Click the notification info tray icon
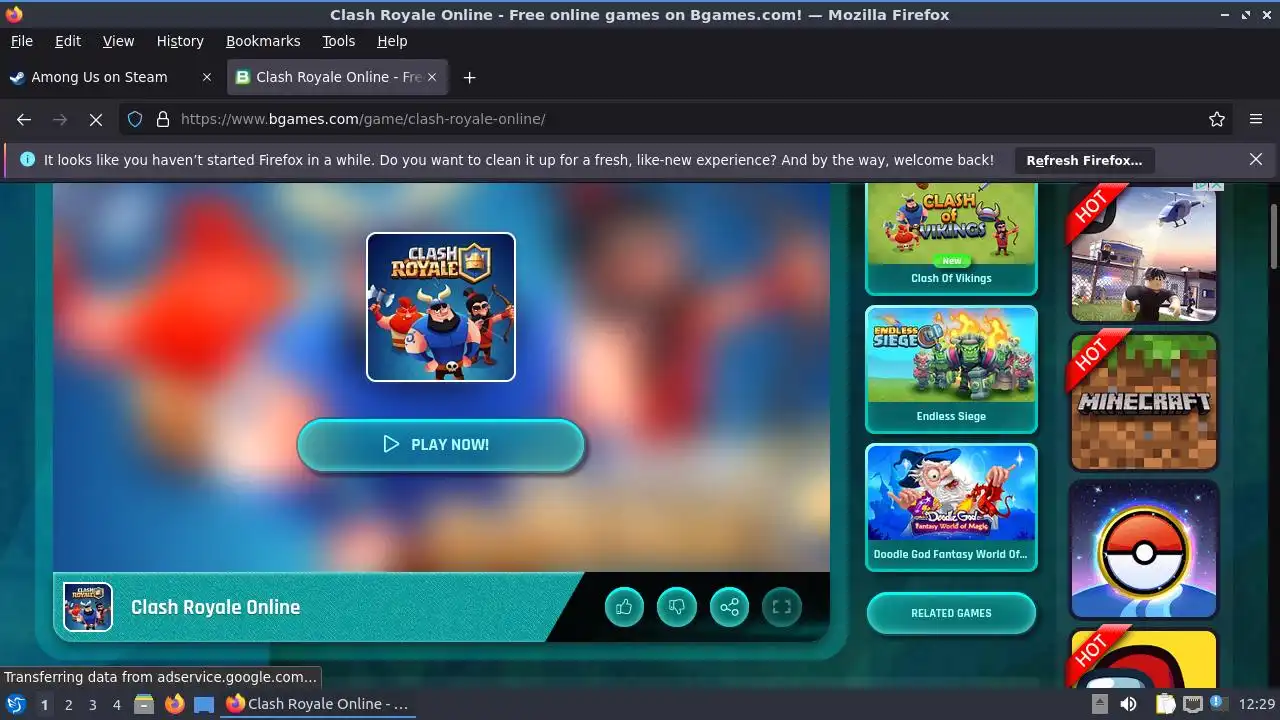1280x720 pixels. (1219, 704)
